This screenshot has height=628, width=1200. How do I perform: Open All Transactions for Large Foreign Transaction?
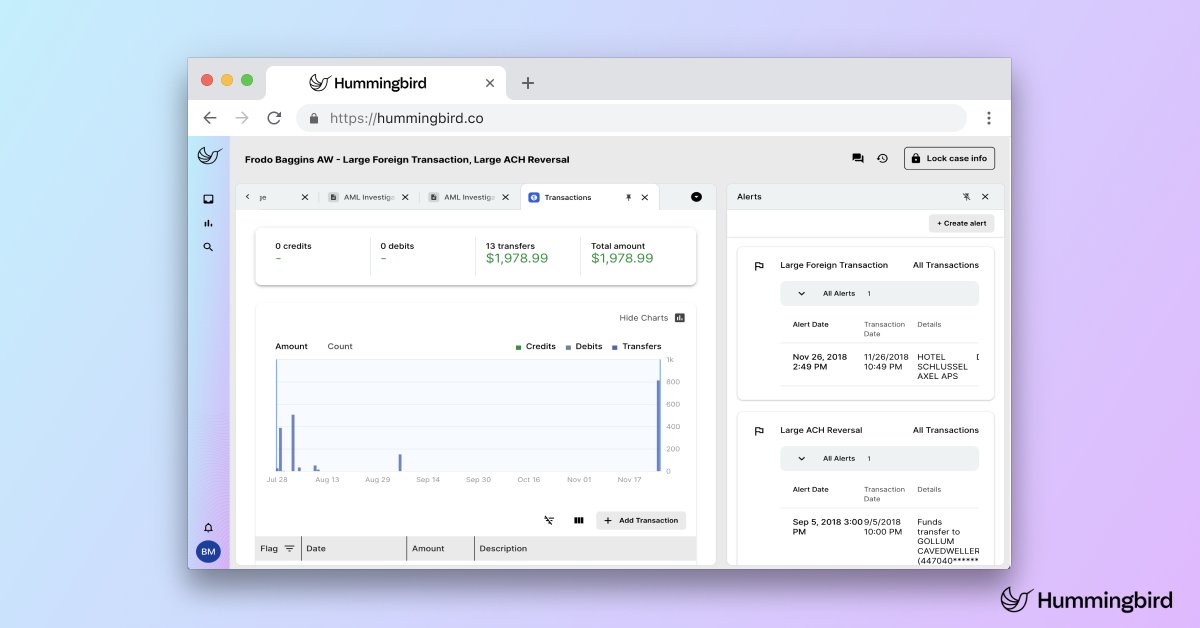pyautogui.click(x=946, y=265)
